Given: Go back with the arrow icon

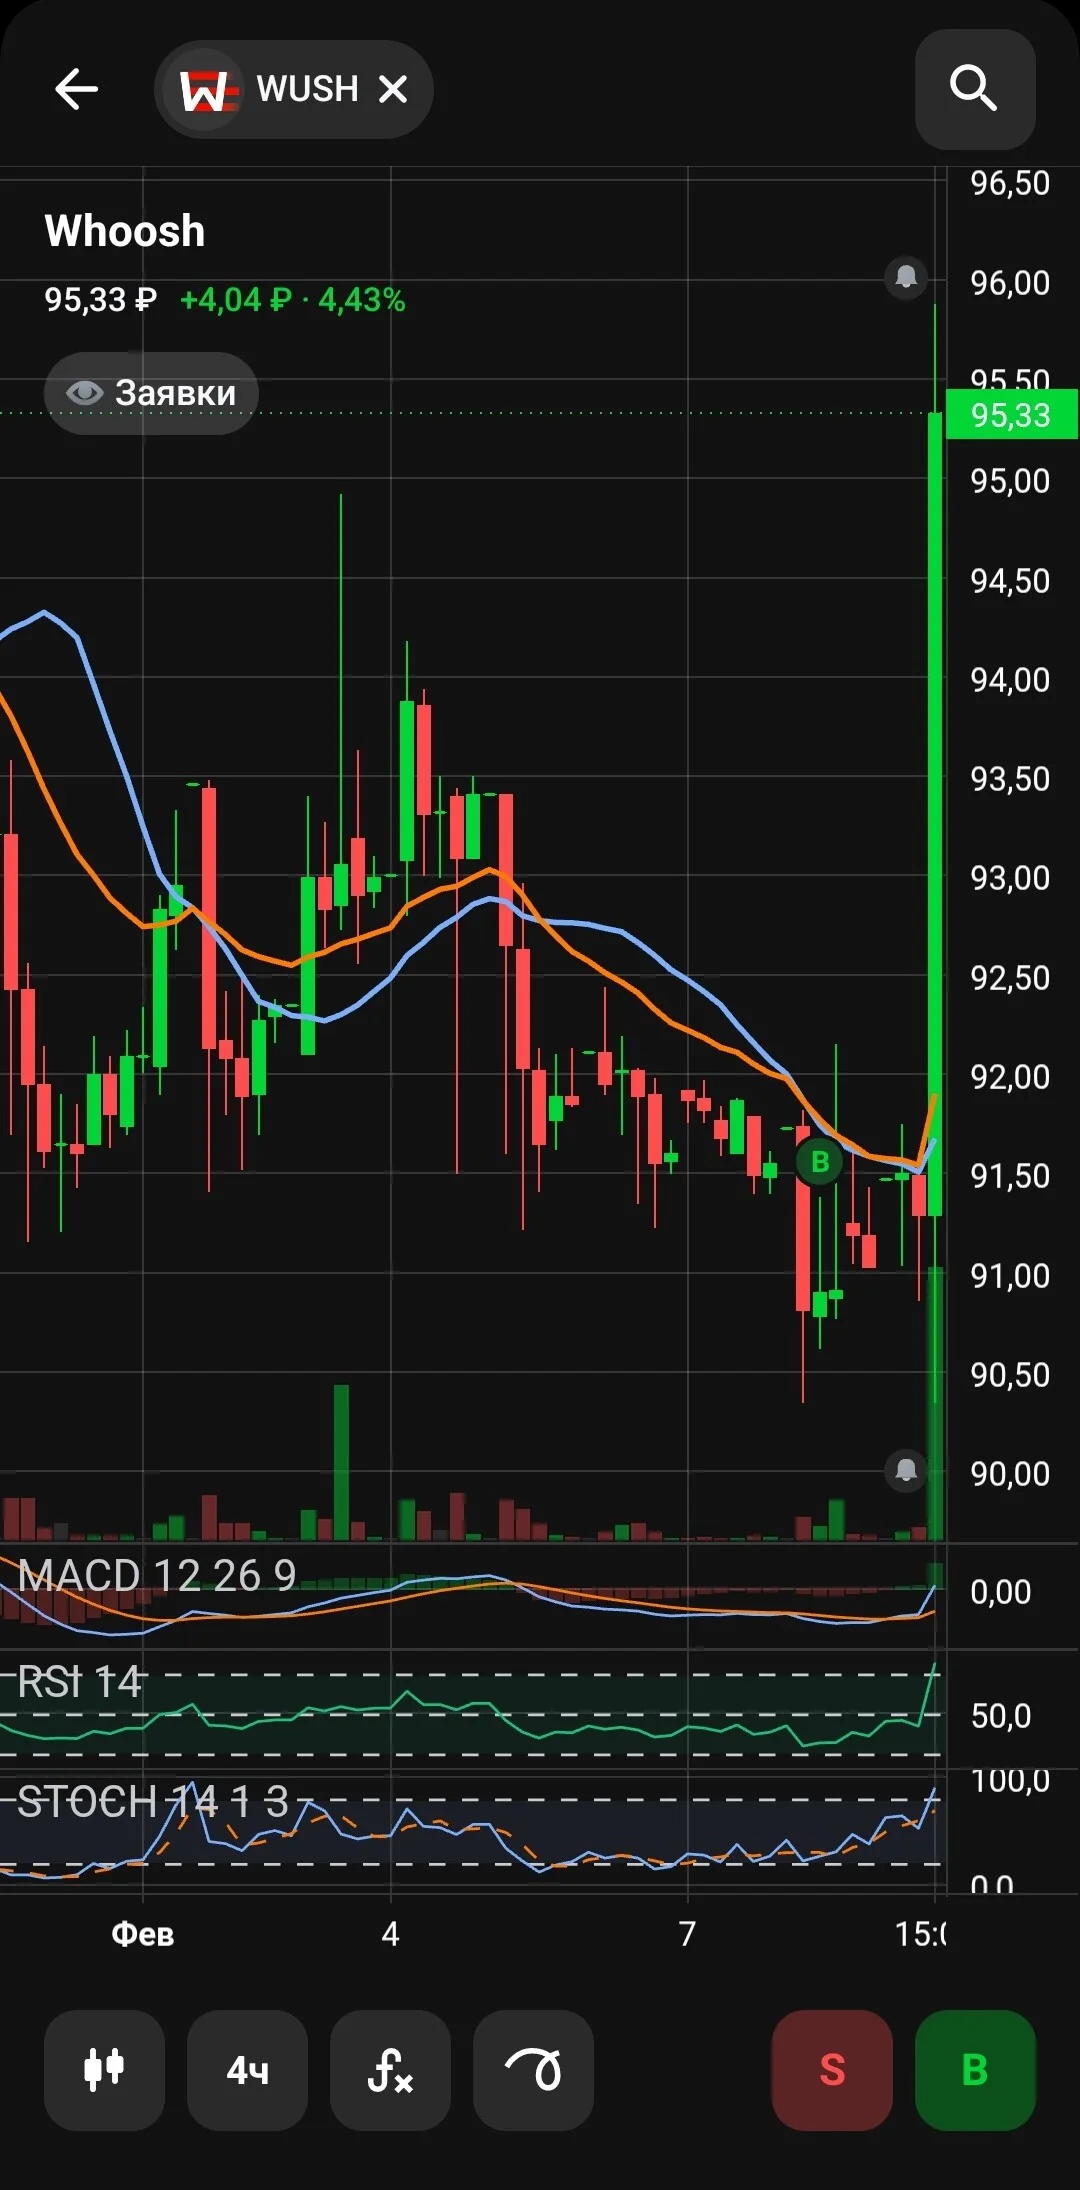Looking at the screenshot, I should (76, 89).
